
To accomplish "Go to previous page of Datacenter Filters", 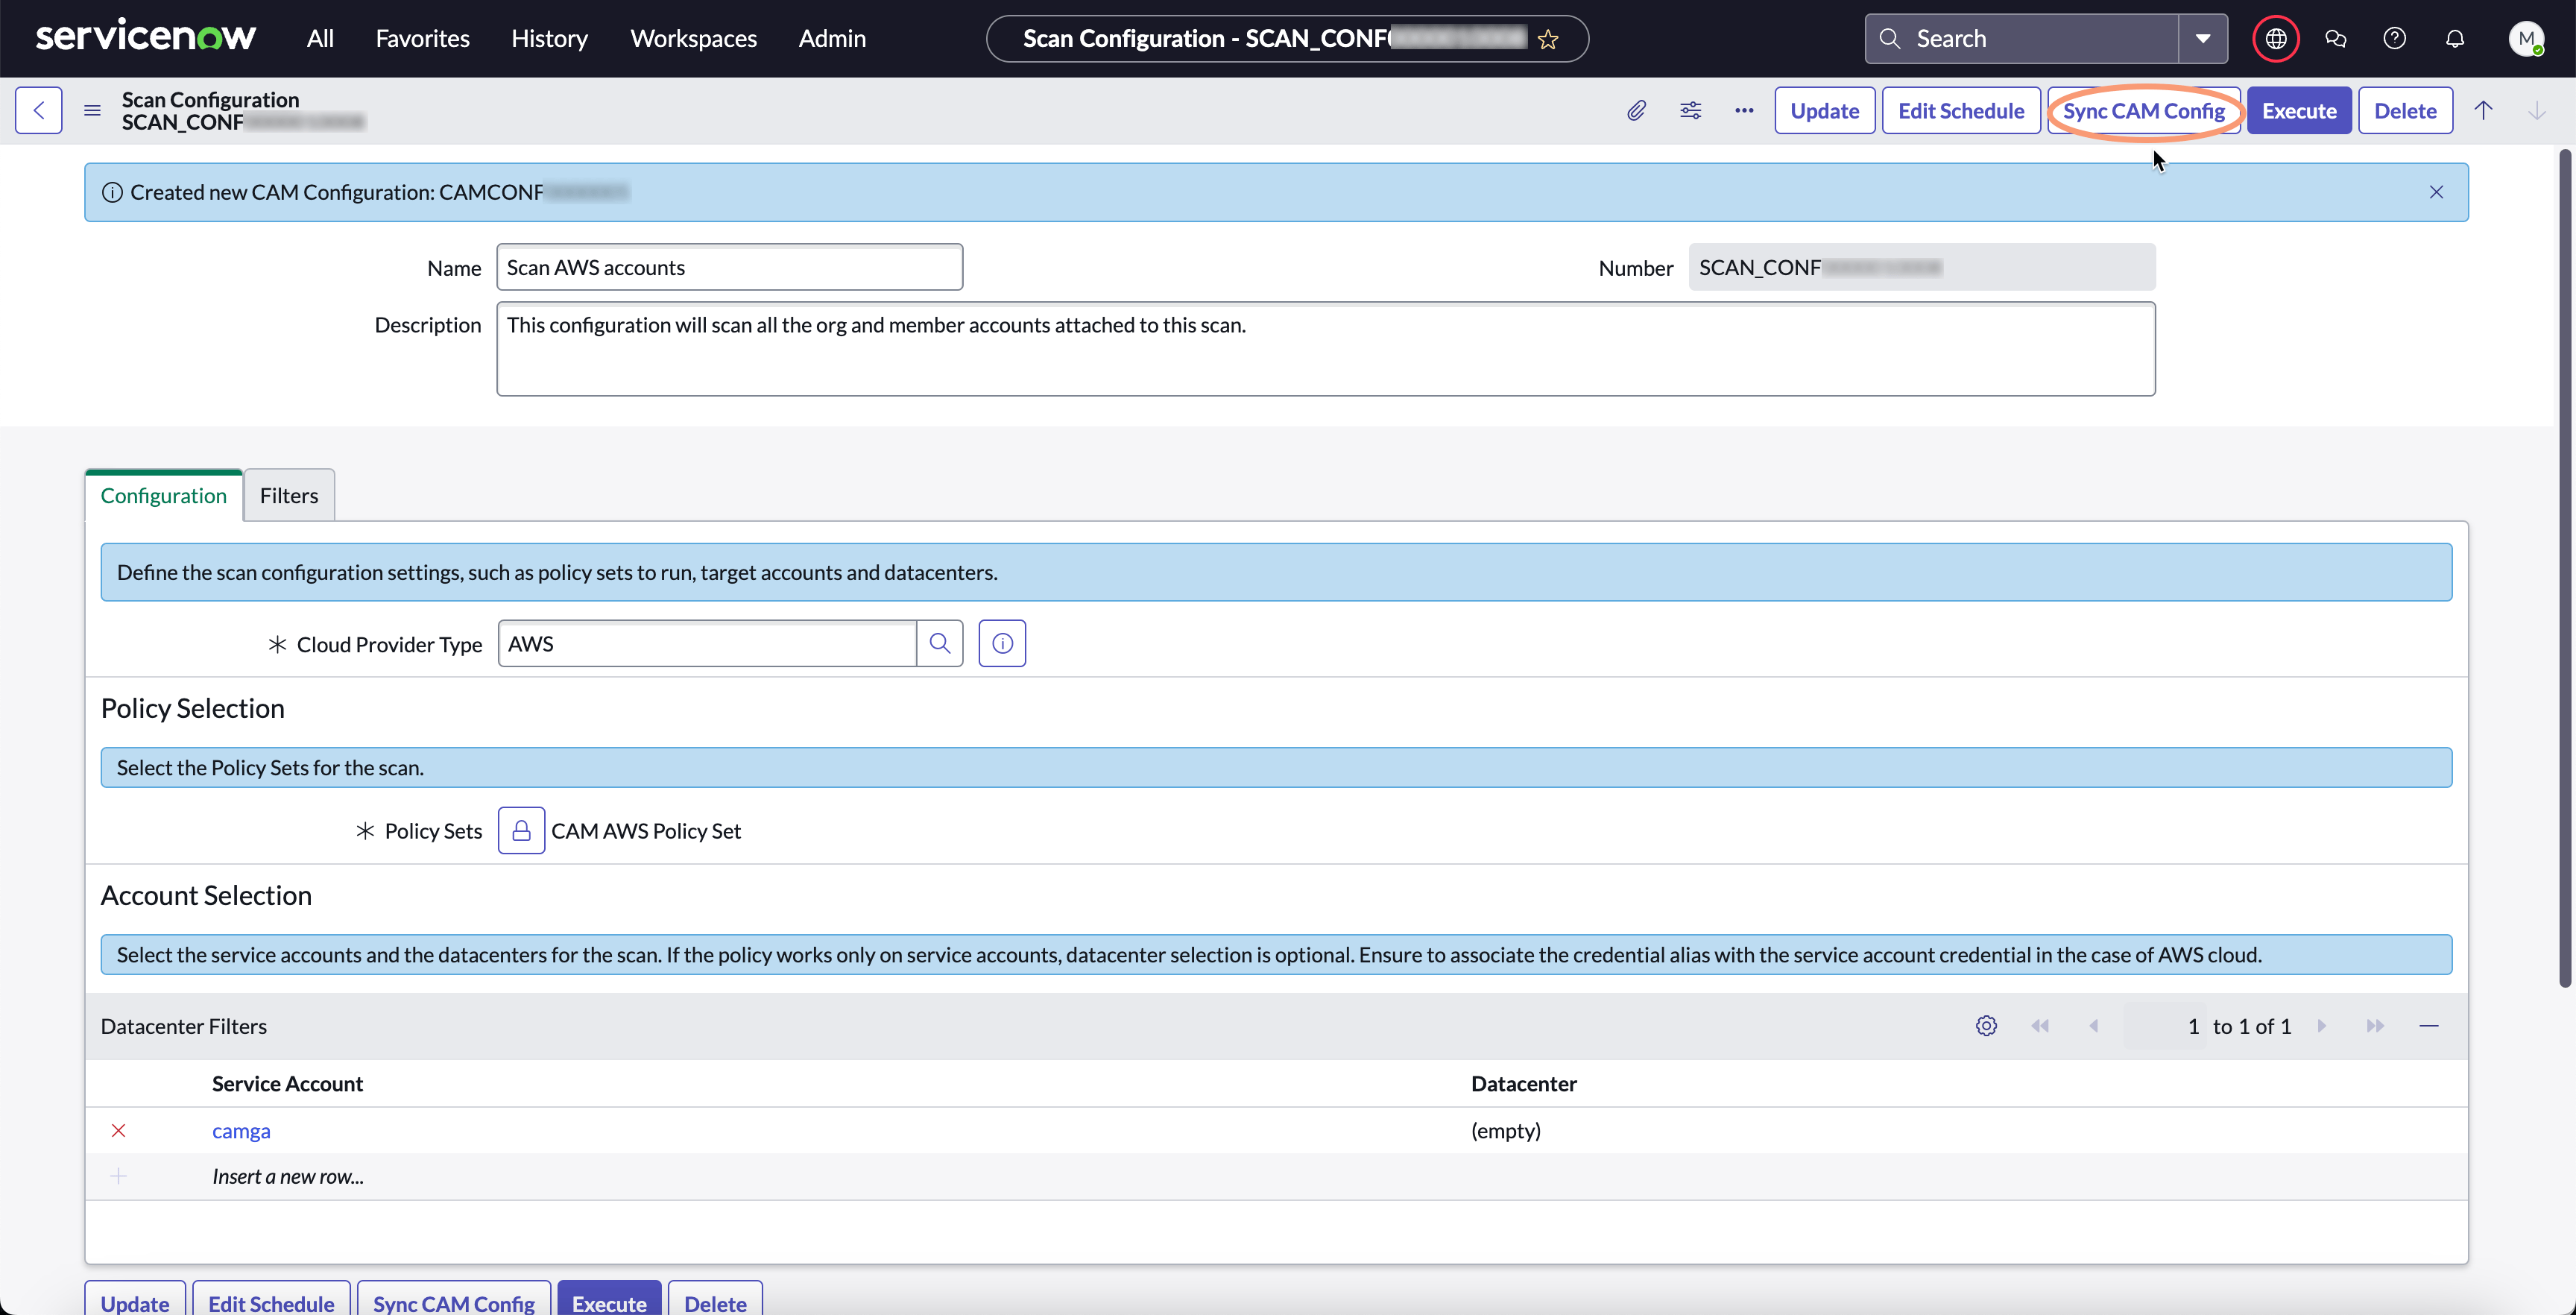I will pos(2094,1026).
